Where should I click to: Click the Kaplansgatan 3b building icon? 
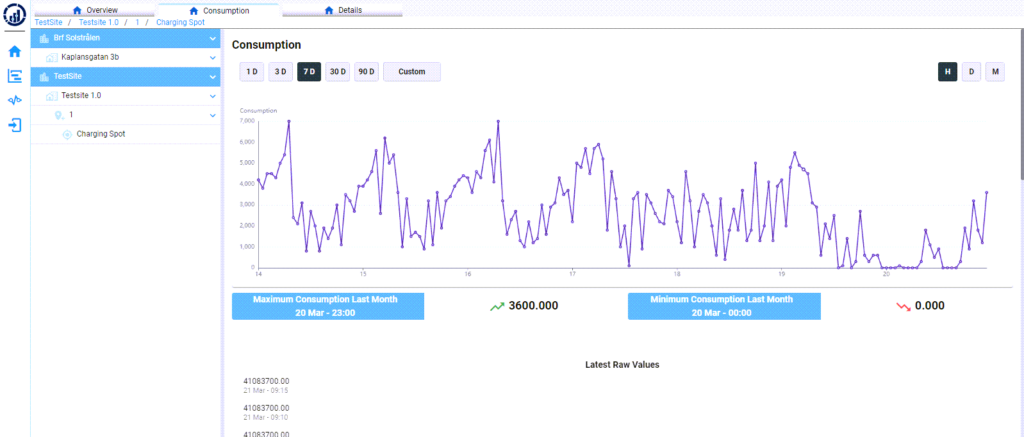52,58
